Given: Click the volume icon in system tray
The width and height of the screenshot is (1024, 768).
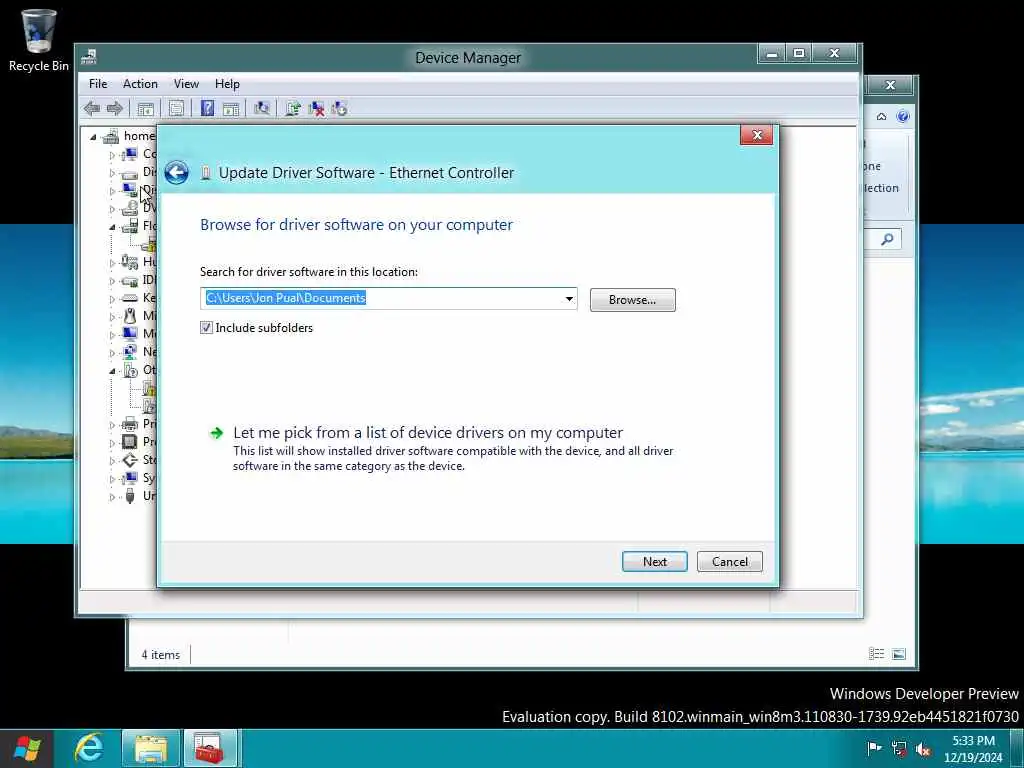Looking at the screenshot, I should [923, 749].
